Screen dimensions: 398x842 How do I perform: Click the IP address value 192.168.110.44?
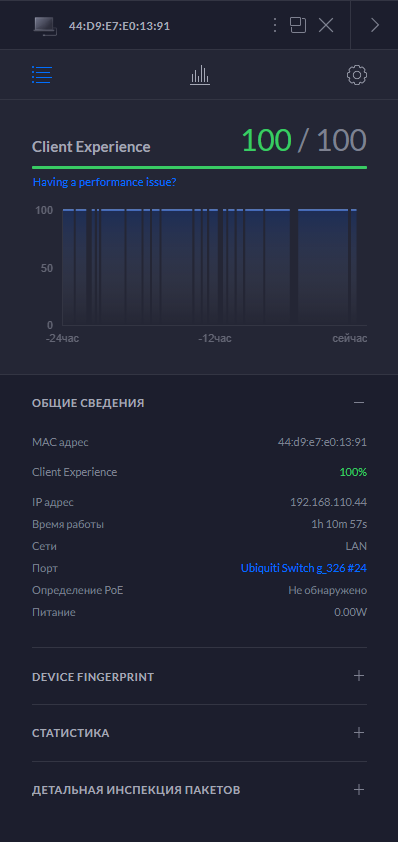point(328,502)
